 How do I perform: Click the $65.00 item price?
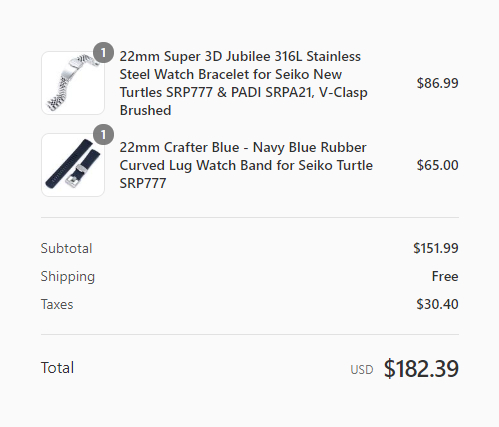[437, 165]
